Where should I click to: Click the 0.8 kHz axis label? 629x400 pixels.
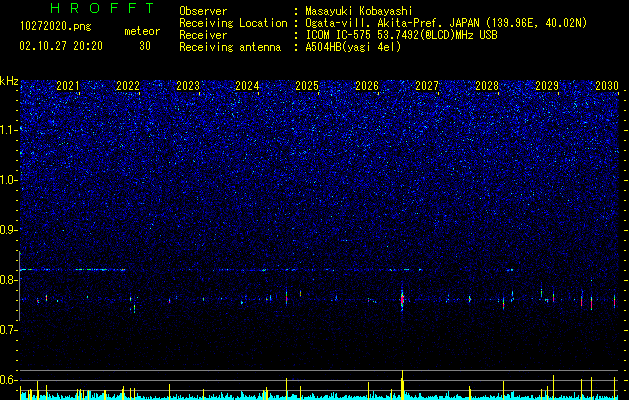pos(8,280)
